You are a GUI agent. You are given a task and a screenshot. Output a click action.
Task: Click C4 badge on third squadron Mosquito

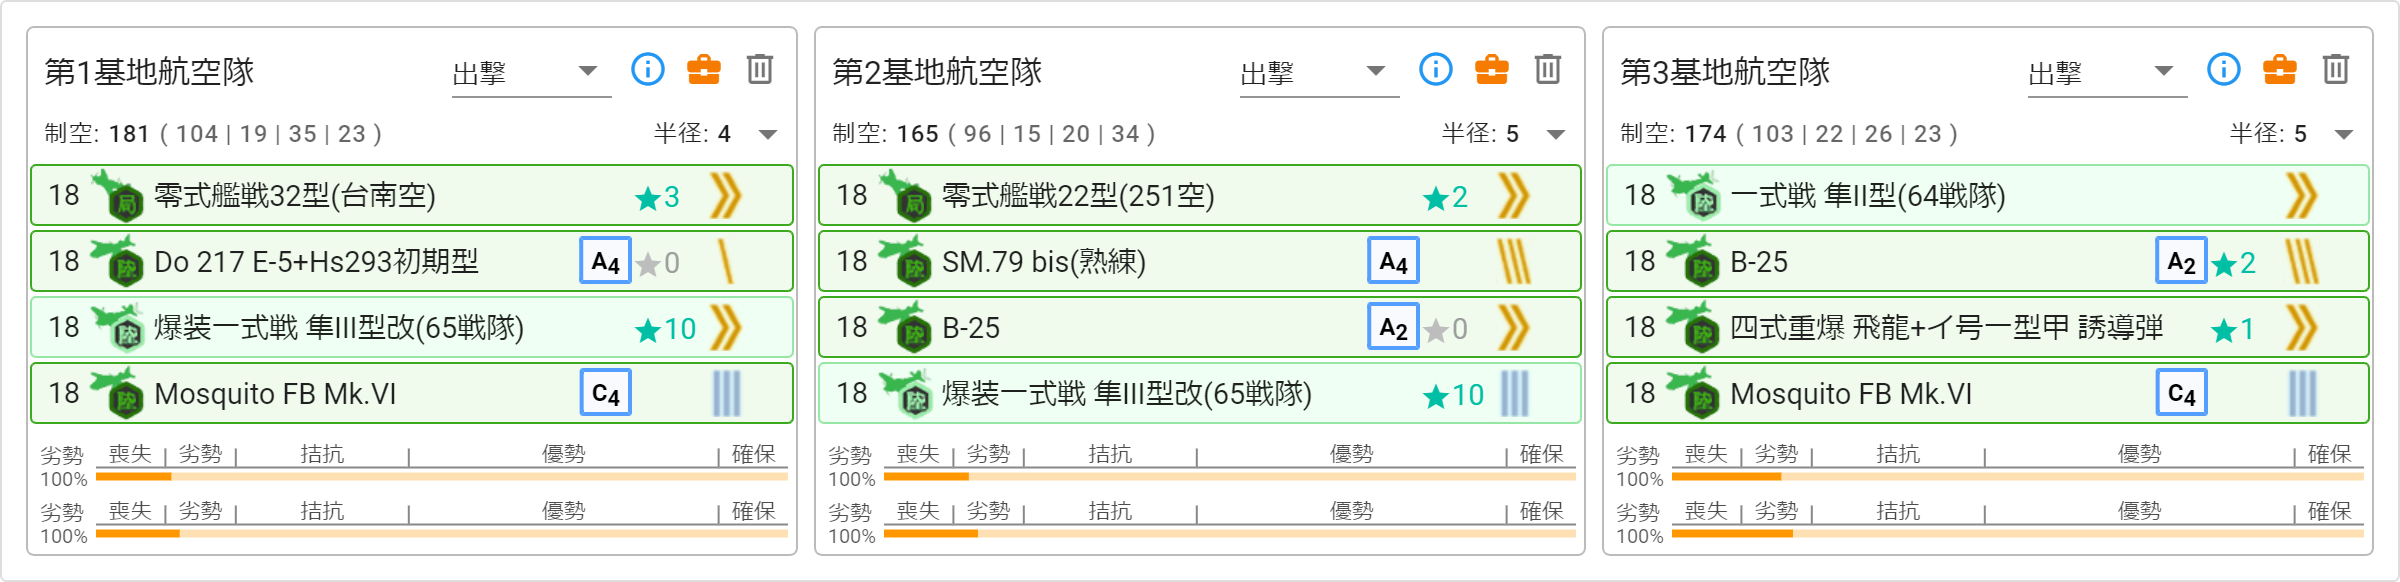pyautogui.click(x=2182, y=393)
